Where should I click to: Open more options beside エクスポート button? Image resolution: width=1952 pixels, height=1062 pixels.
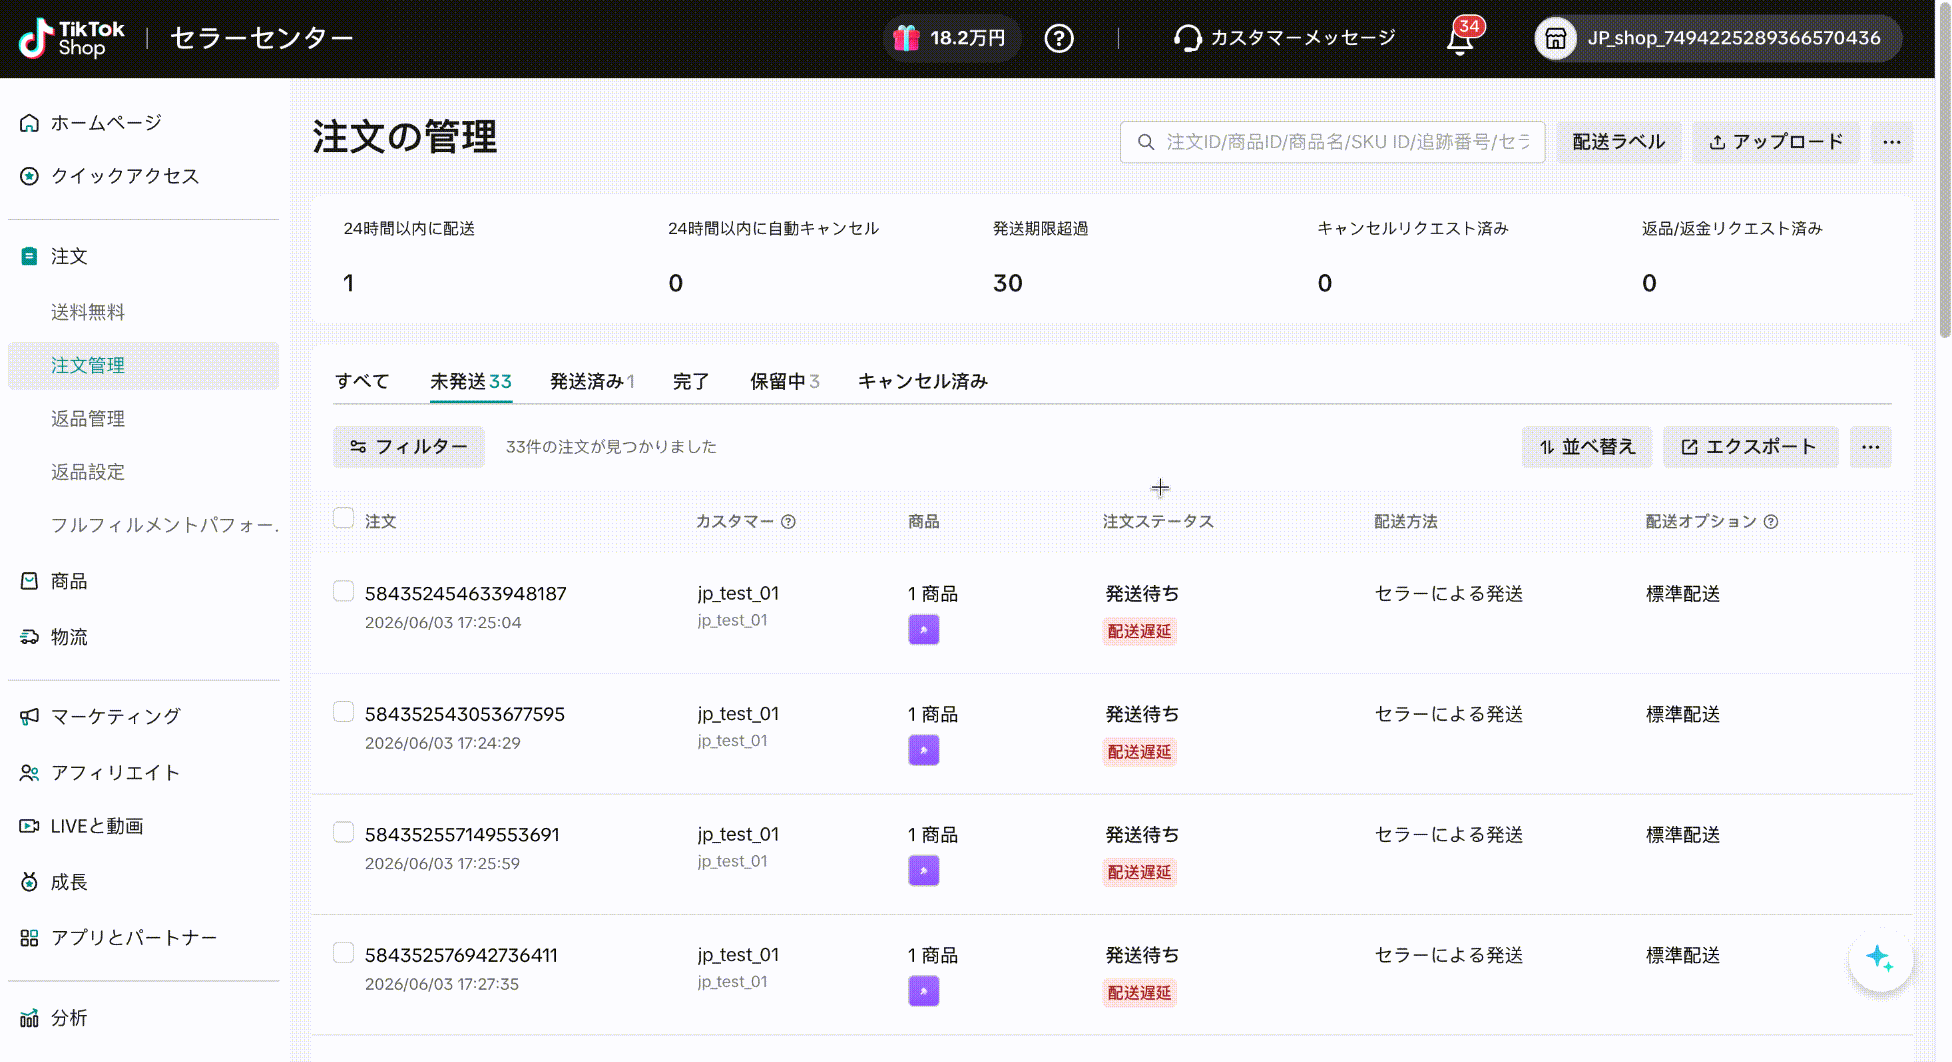[x=1870, y=447]
